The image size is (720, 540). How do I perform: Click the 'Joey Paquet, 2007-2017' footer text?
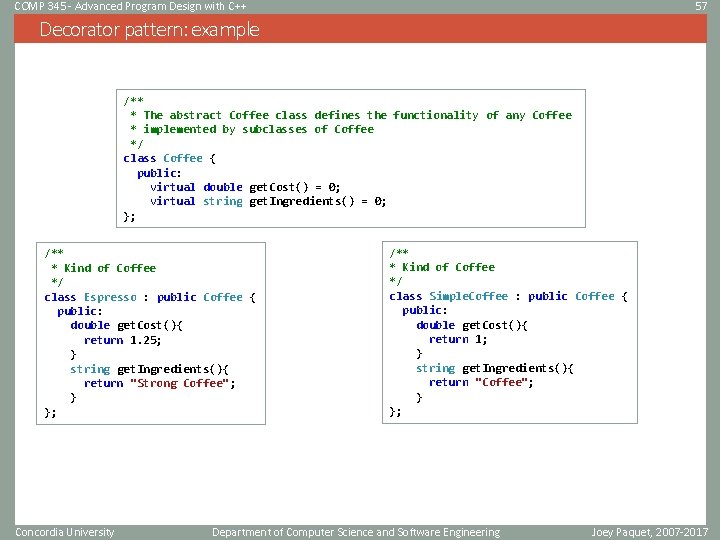pyautogui.click(x=649, y=532)
